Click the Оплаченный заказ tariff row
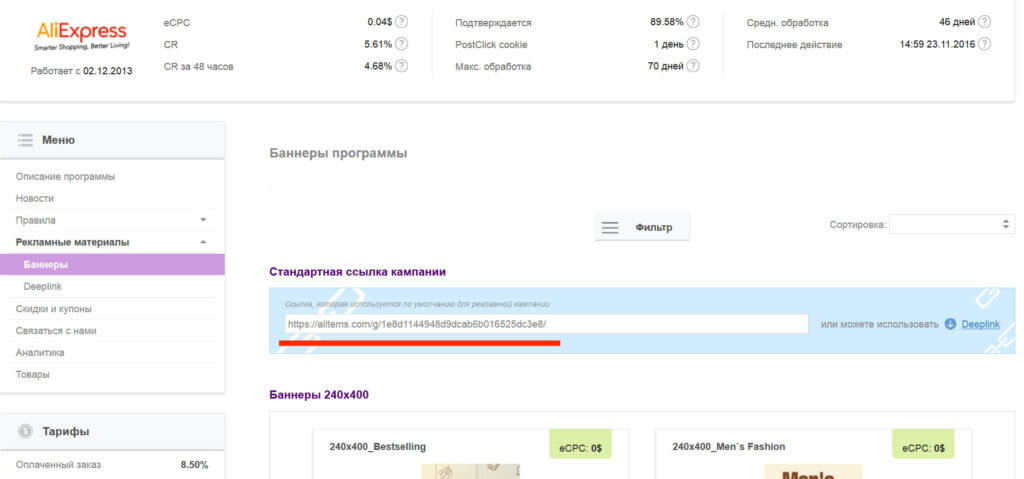Screen dimensions: 1024x479 pos(112,465)
